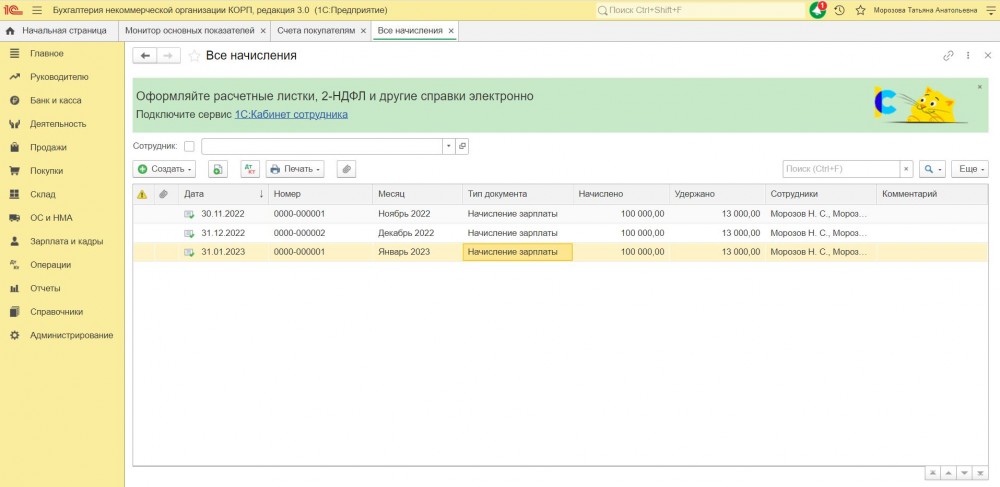Click the list search field Поиск (Ctrl+F)

[840, 169]
